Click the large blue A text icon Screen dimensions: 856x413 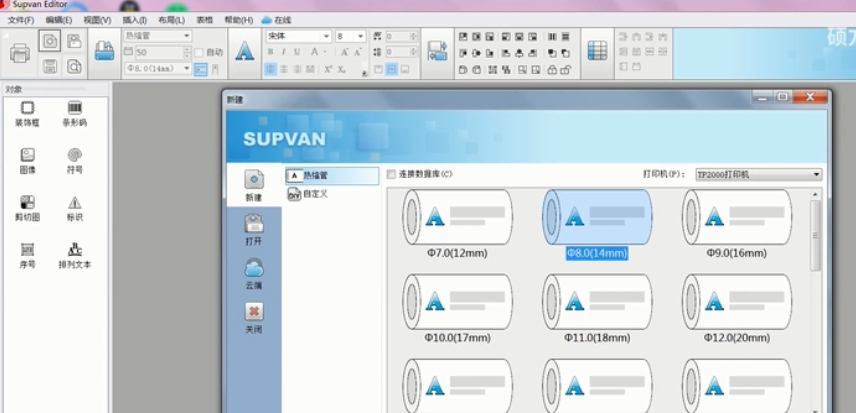tap(245, 51)
